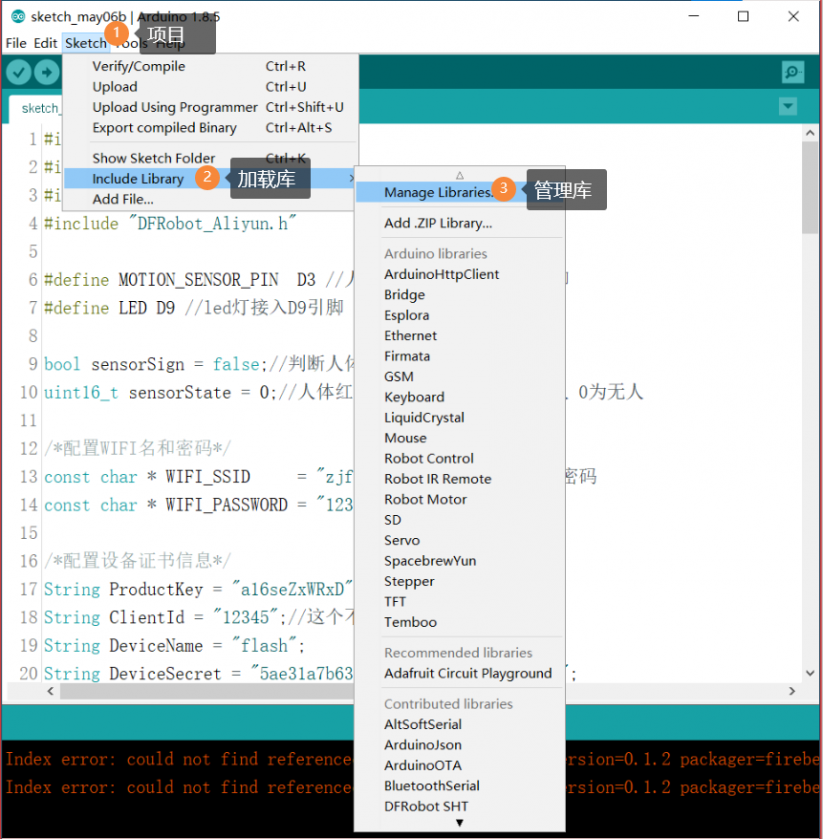Select Add File... entry
Viewport: 823px width, 839px height.
click(x=211, y=199)
